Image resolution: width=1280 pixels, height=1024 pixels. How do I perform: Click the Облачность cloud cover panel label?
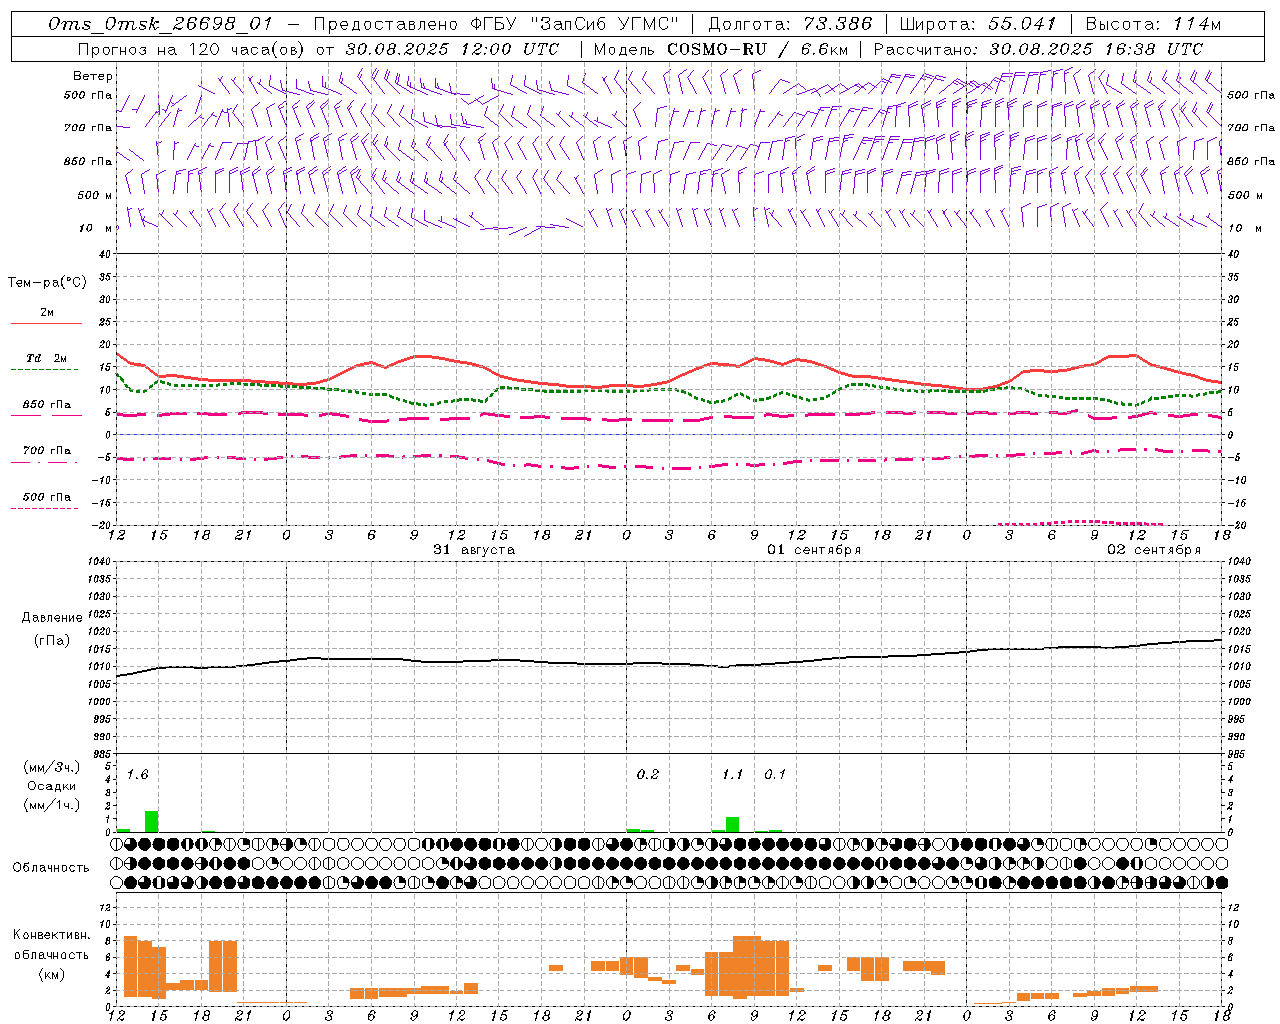tap(51, 868)
